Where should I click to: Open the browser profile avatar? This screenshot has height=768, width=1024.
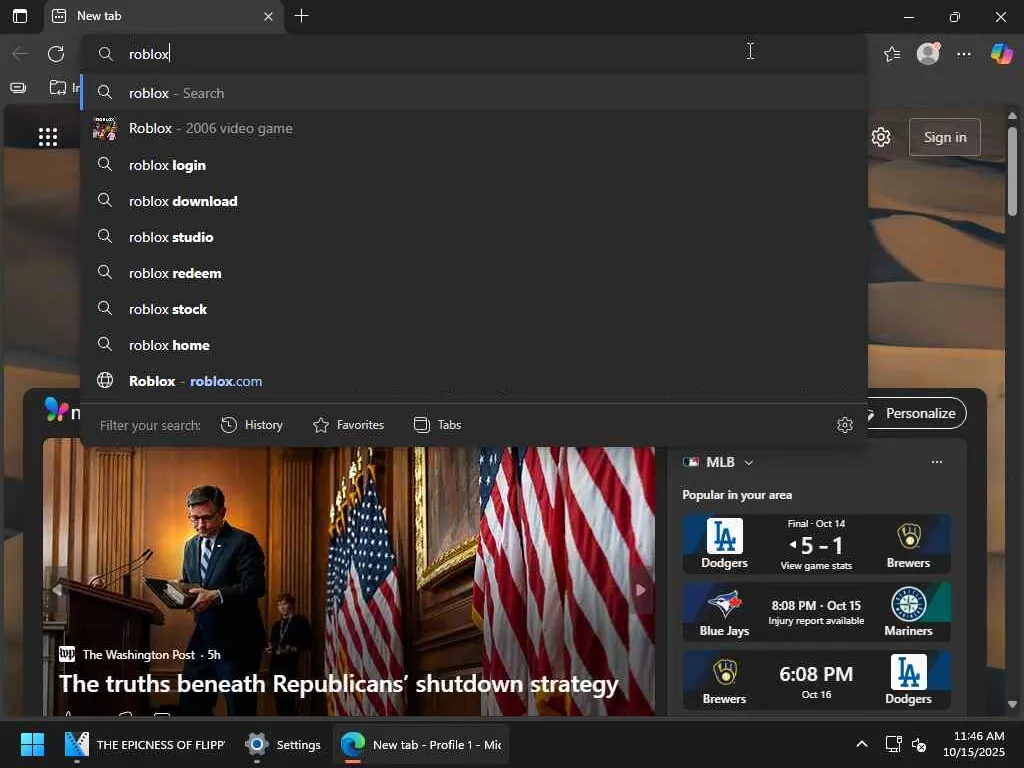[x=928, y=54]
